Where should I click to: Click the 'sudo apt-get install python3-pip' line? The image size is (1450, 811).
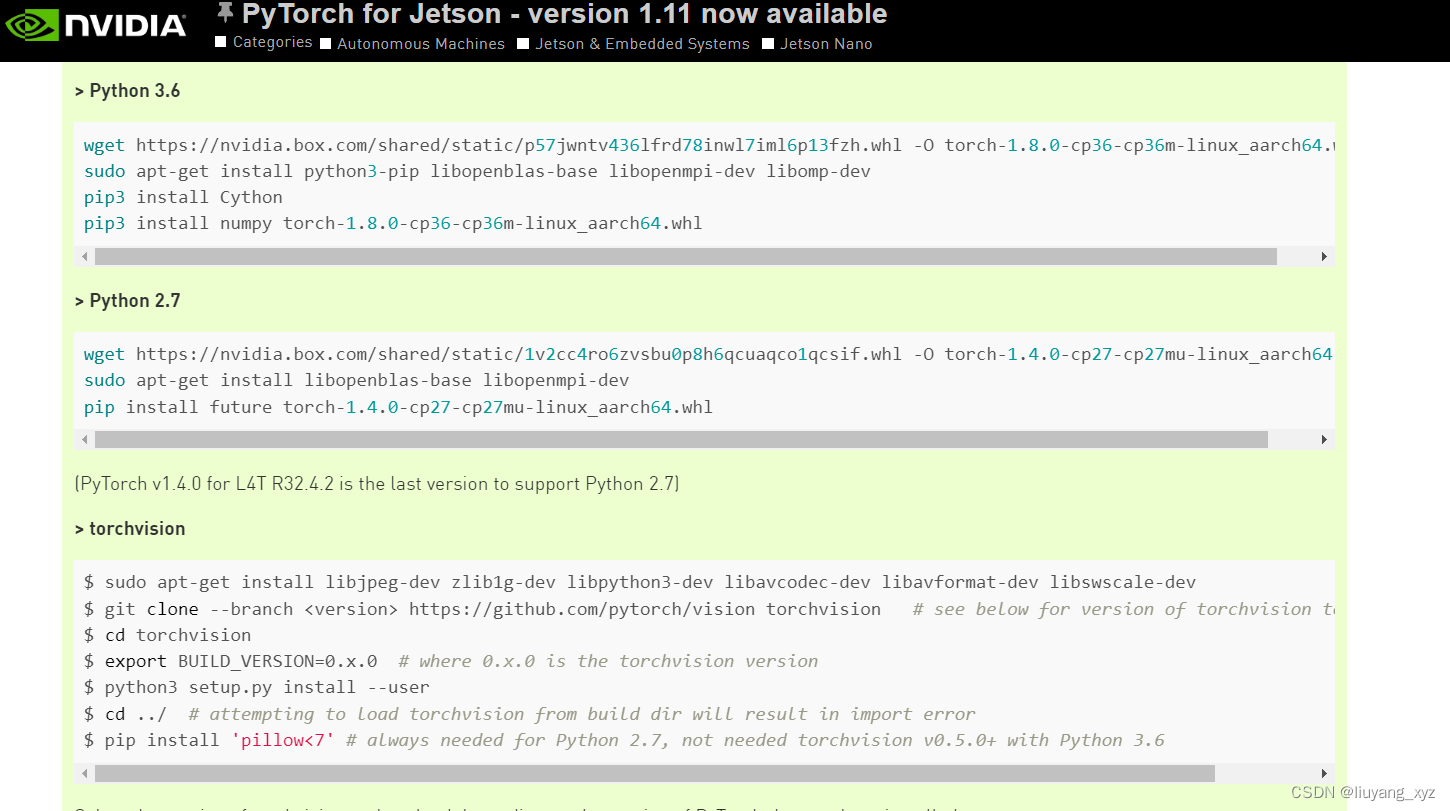tap(477, 171)
